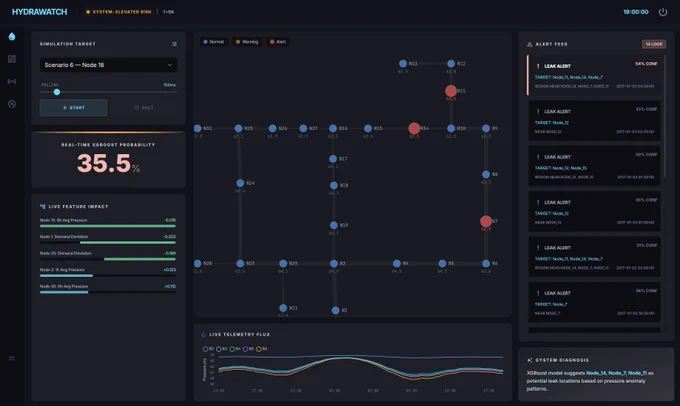This screenshot has height=406, width=680.
Task: Select node N12 on the network map
Action: click(451, 63)
